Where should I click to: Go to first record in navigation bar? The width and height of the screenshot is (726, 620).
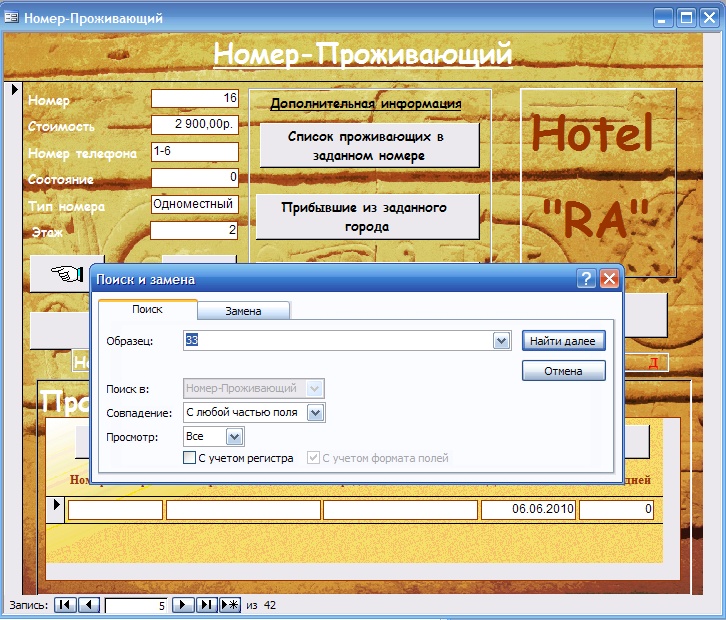pos(65,605)
